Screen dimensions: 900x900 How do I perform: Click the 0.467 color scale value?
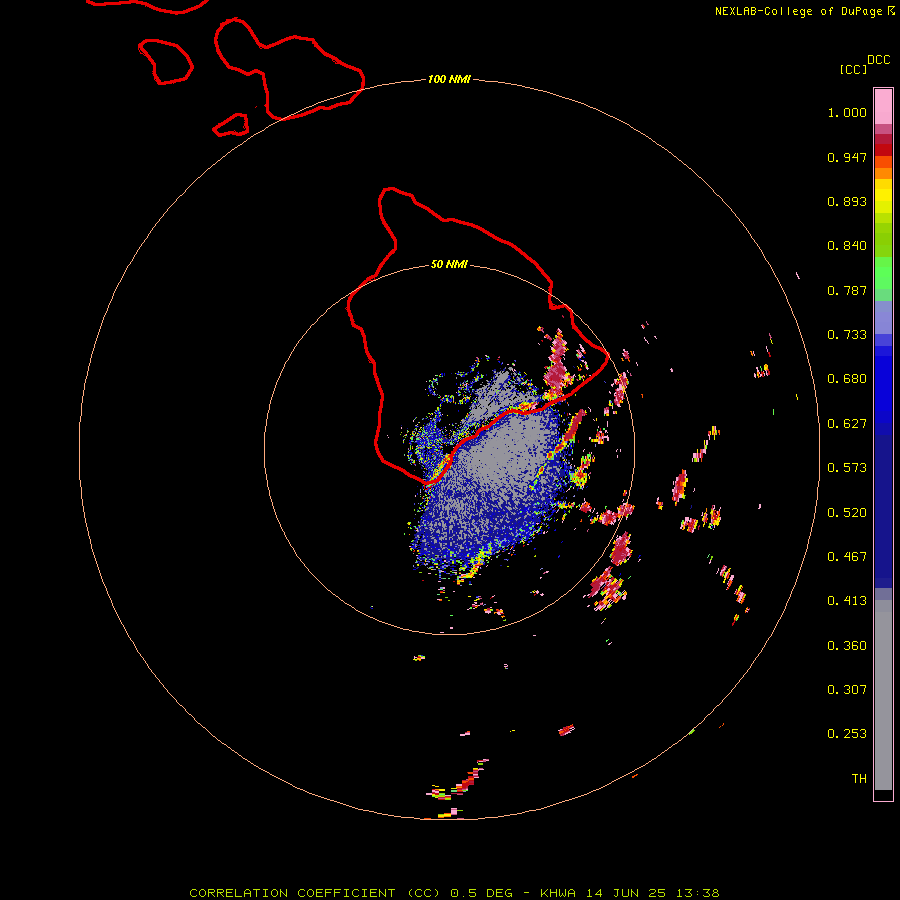[847, 557]
